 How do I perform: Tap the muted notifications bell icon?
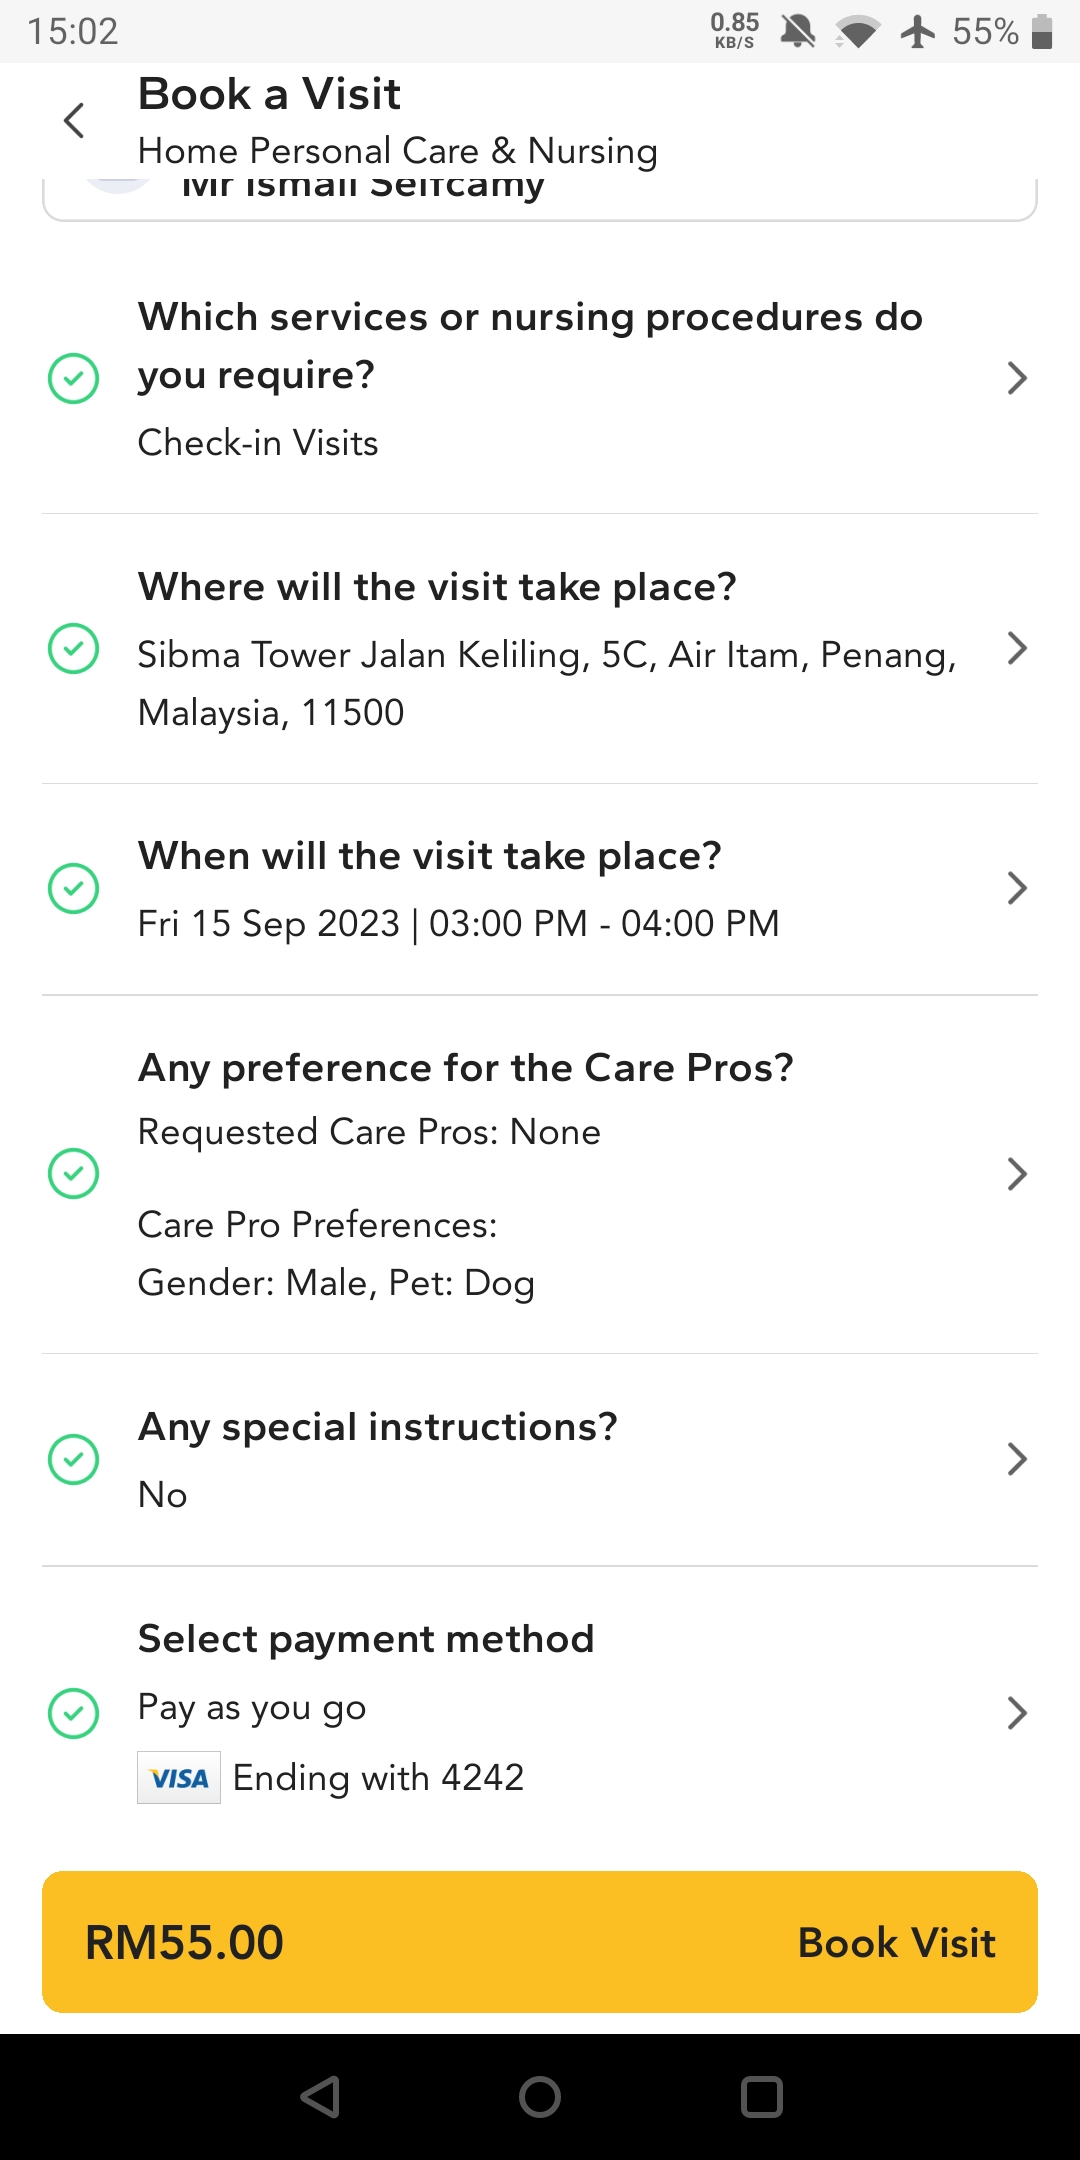click(x=798, y=31)
